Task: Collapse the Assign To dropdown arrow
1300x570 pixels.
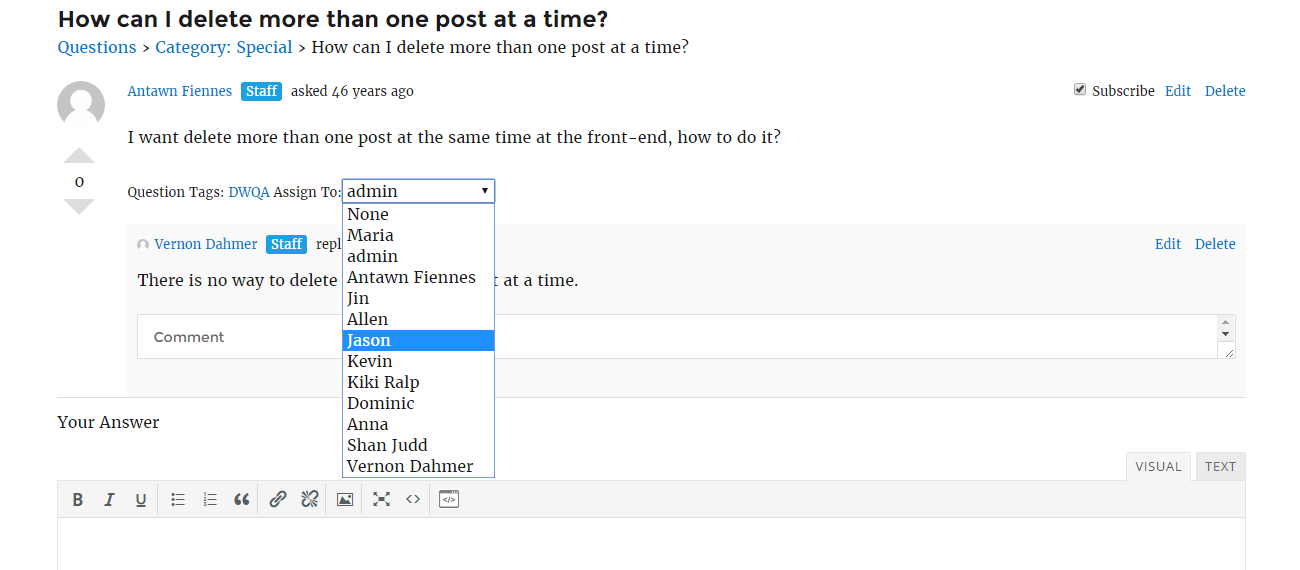Action: (484, 191)
